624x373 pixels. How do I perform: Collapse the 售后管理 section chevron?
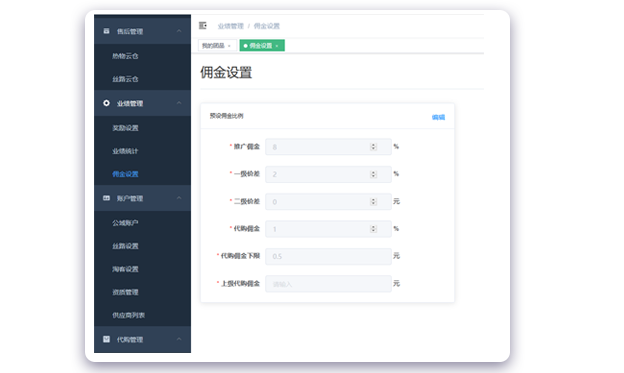click(179, 31)
